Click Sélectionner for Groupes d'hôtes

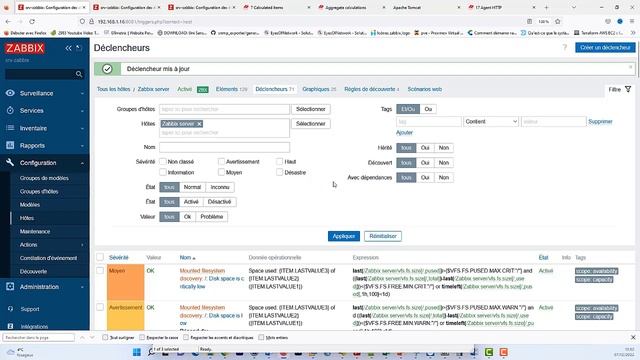pos(311,109)
